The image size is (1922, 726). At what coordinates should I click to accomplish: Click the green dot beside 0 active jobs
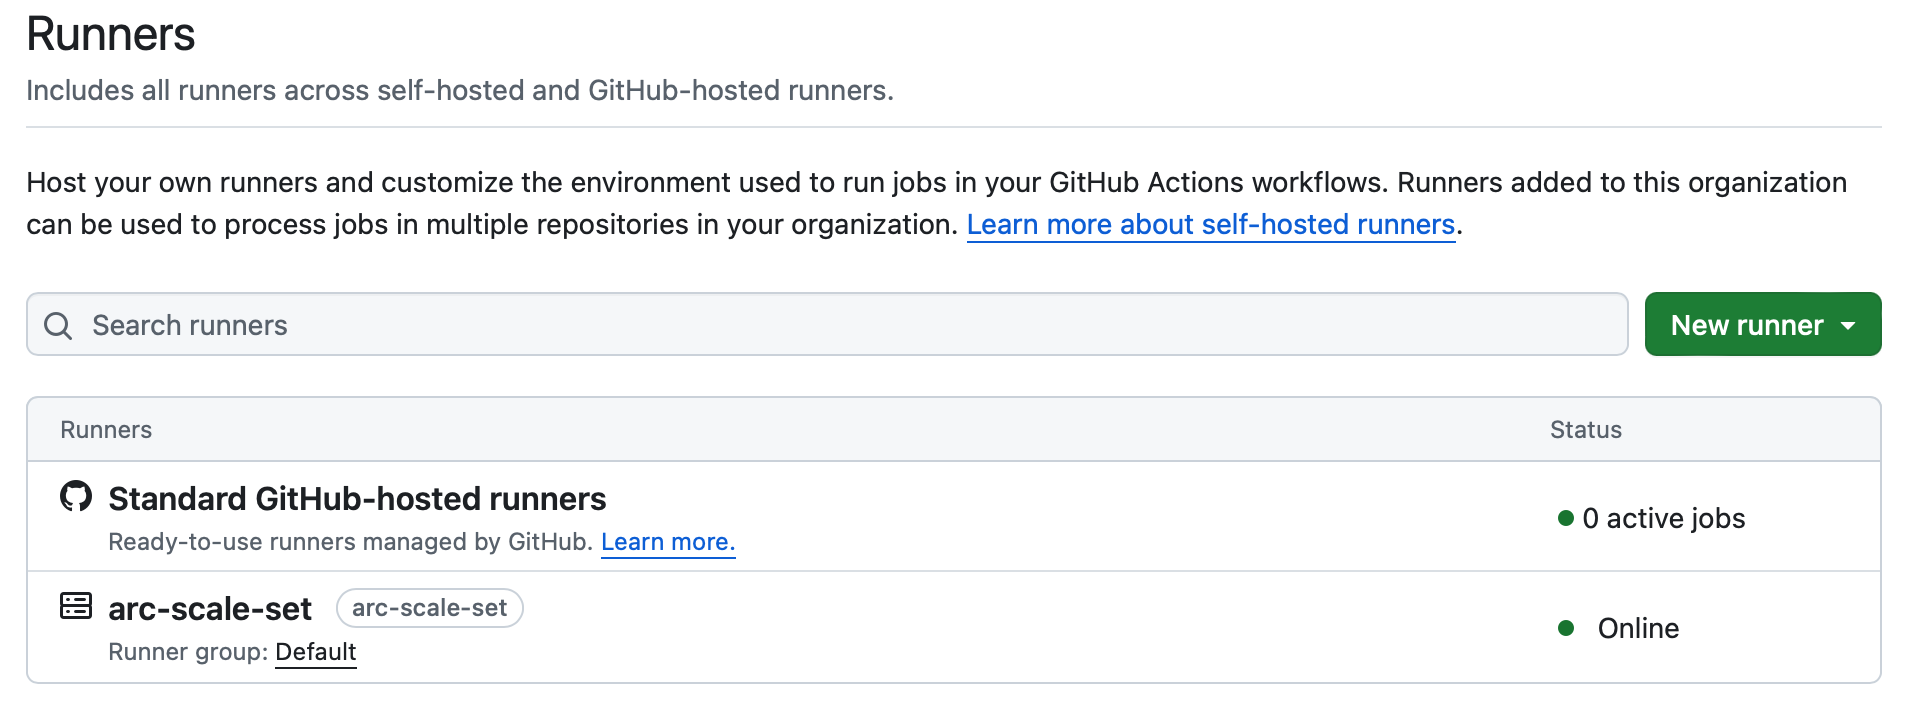(x=1566, y=518)
